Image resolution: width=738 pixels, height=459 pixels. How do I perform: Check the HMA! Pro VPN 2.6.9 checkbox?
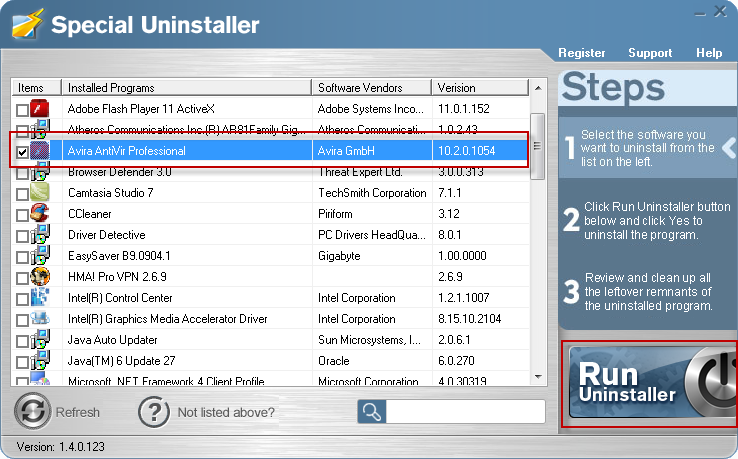tap(22, 278)
